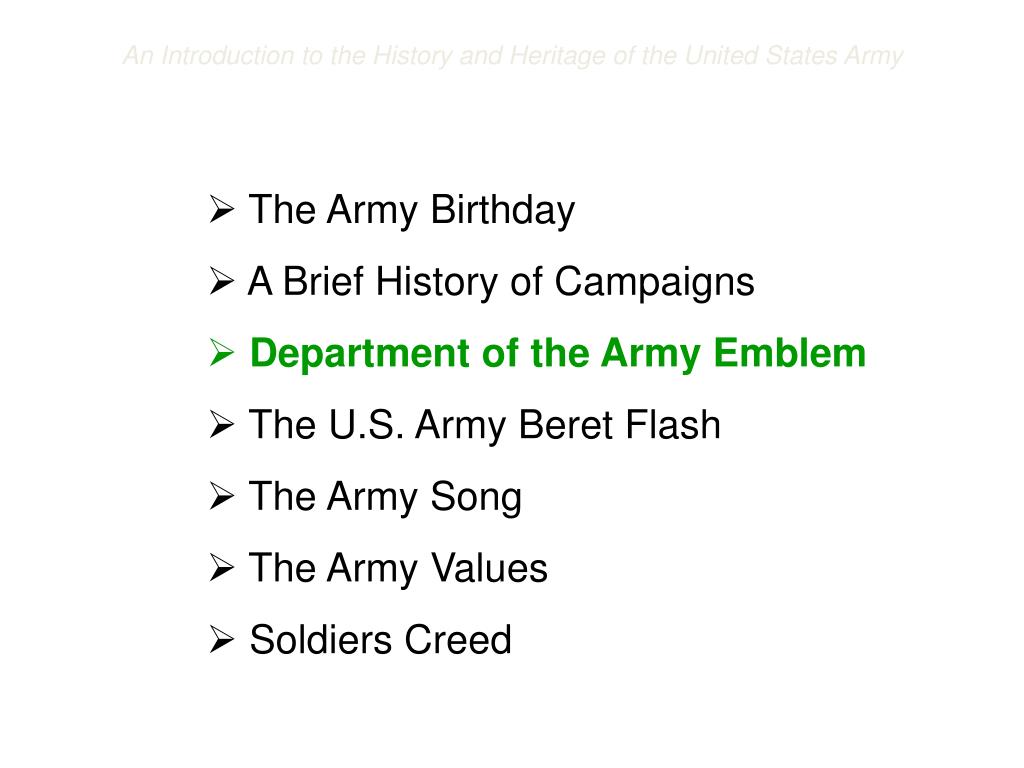This screenshot has height=768, width=1024.
Task: Click the arrow bullet beside The Army Birthday
Action: pyautogui.click(x=222, y=209)
